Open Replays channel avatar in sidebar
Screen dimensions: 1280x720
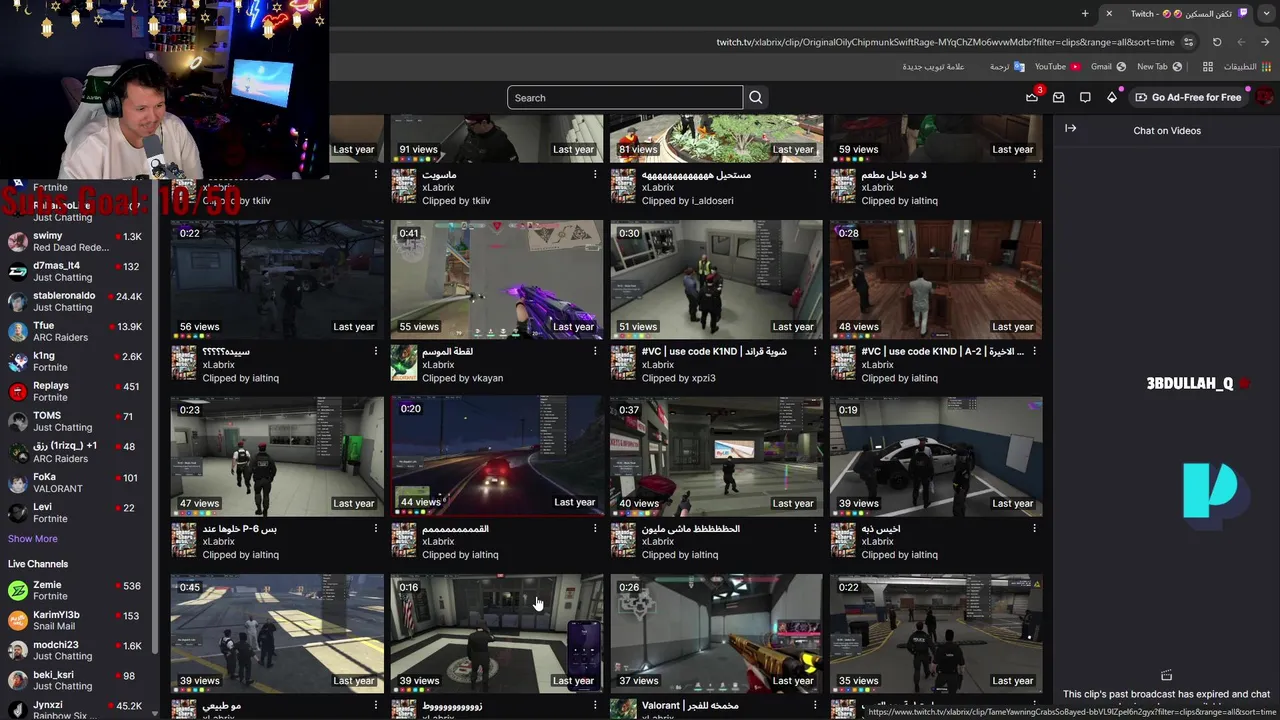[18, 392]
